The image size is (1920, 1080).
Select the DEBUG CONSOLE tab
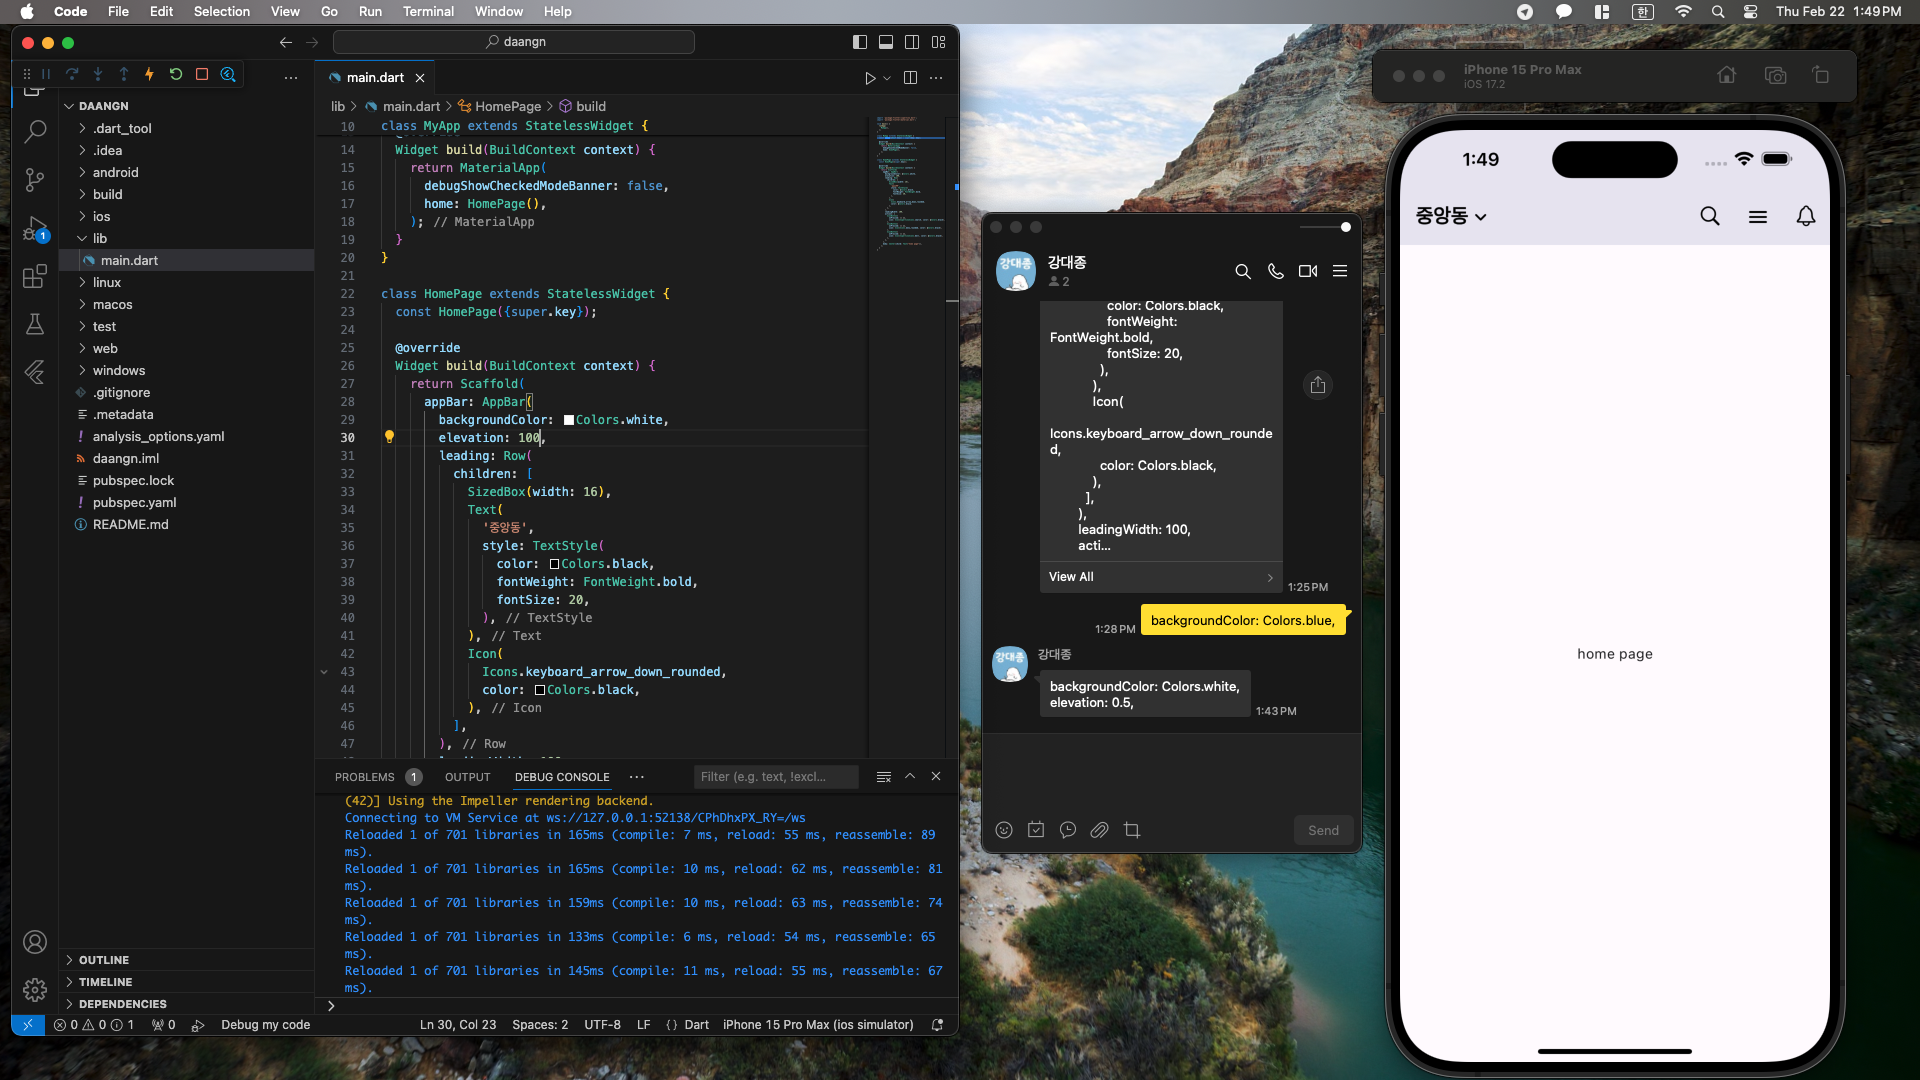coord(562,777)
